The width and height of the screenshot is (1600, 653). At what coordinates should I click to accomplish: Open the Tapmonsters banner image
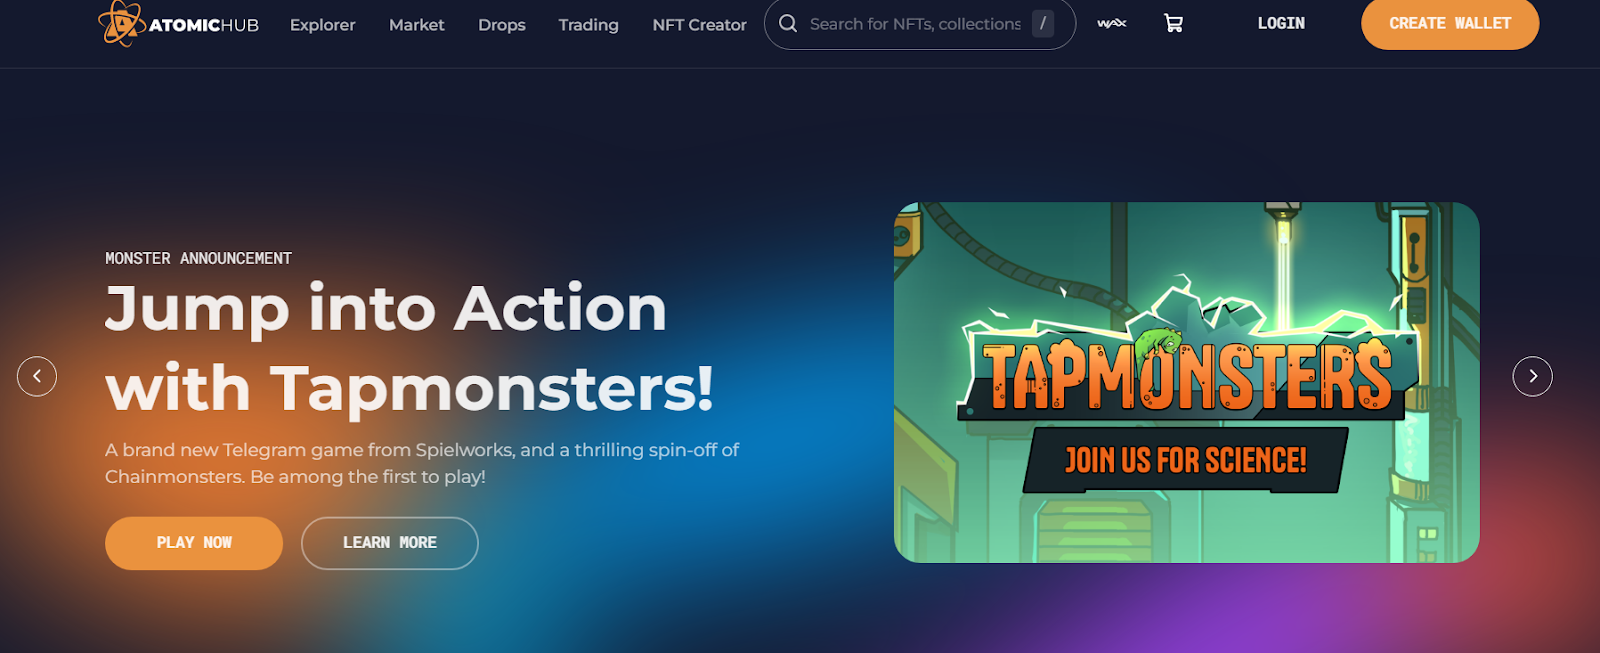(1187, 383)
